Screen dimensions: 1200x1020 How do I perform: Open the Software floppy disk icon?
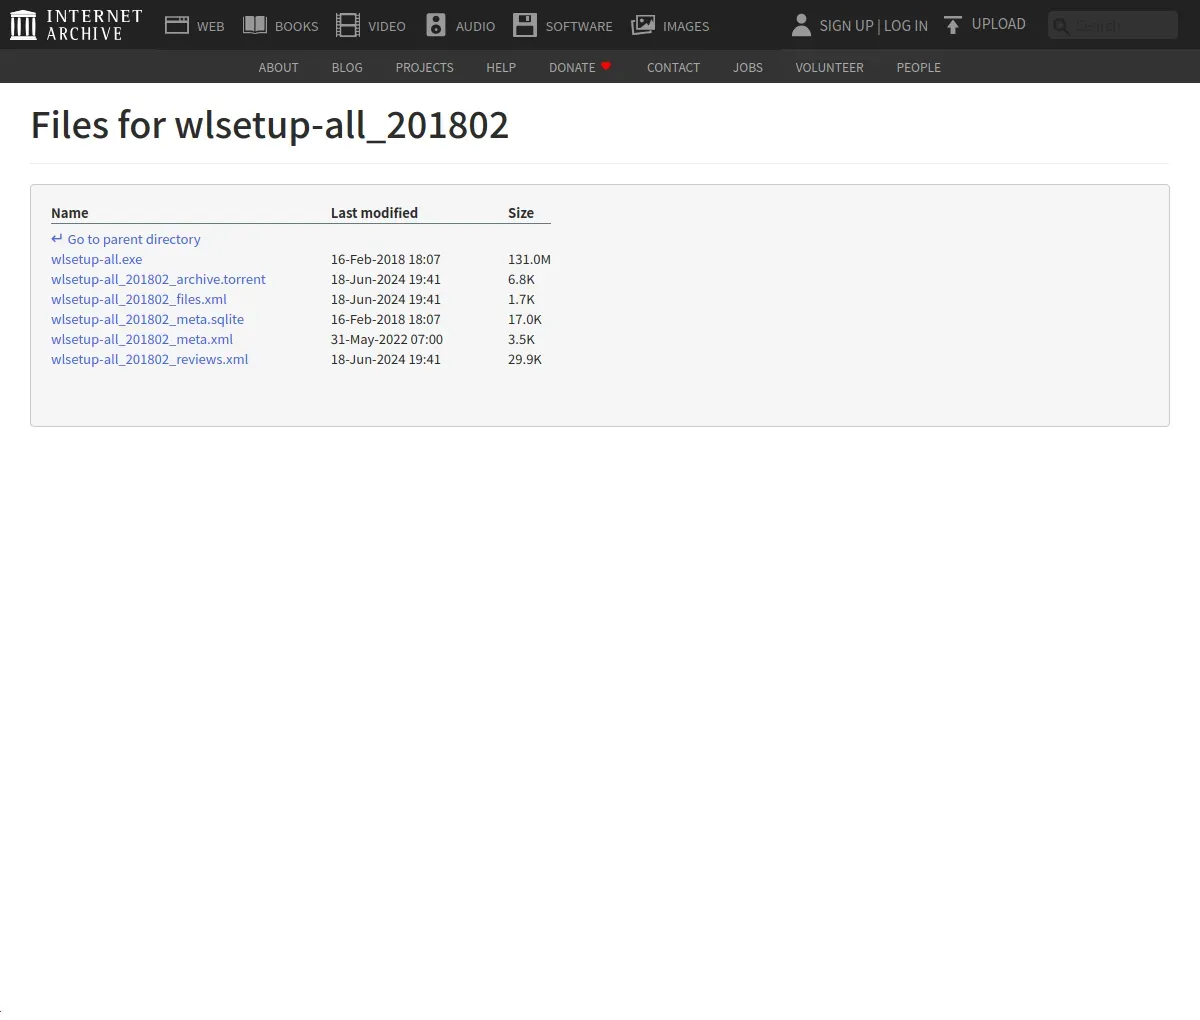click(525, 25)
